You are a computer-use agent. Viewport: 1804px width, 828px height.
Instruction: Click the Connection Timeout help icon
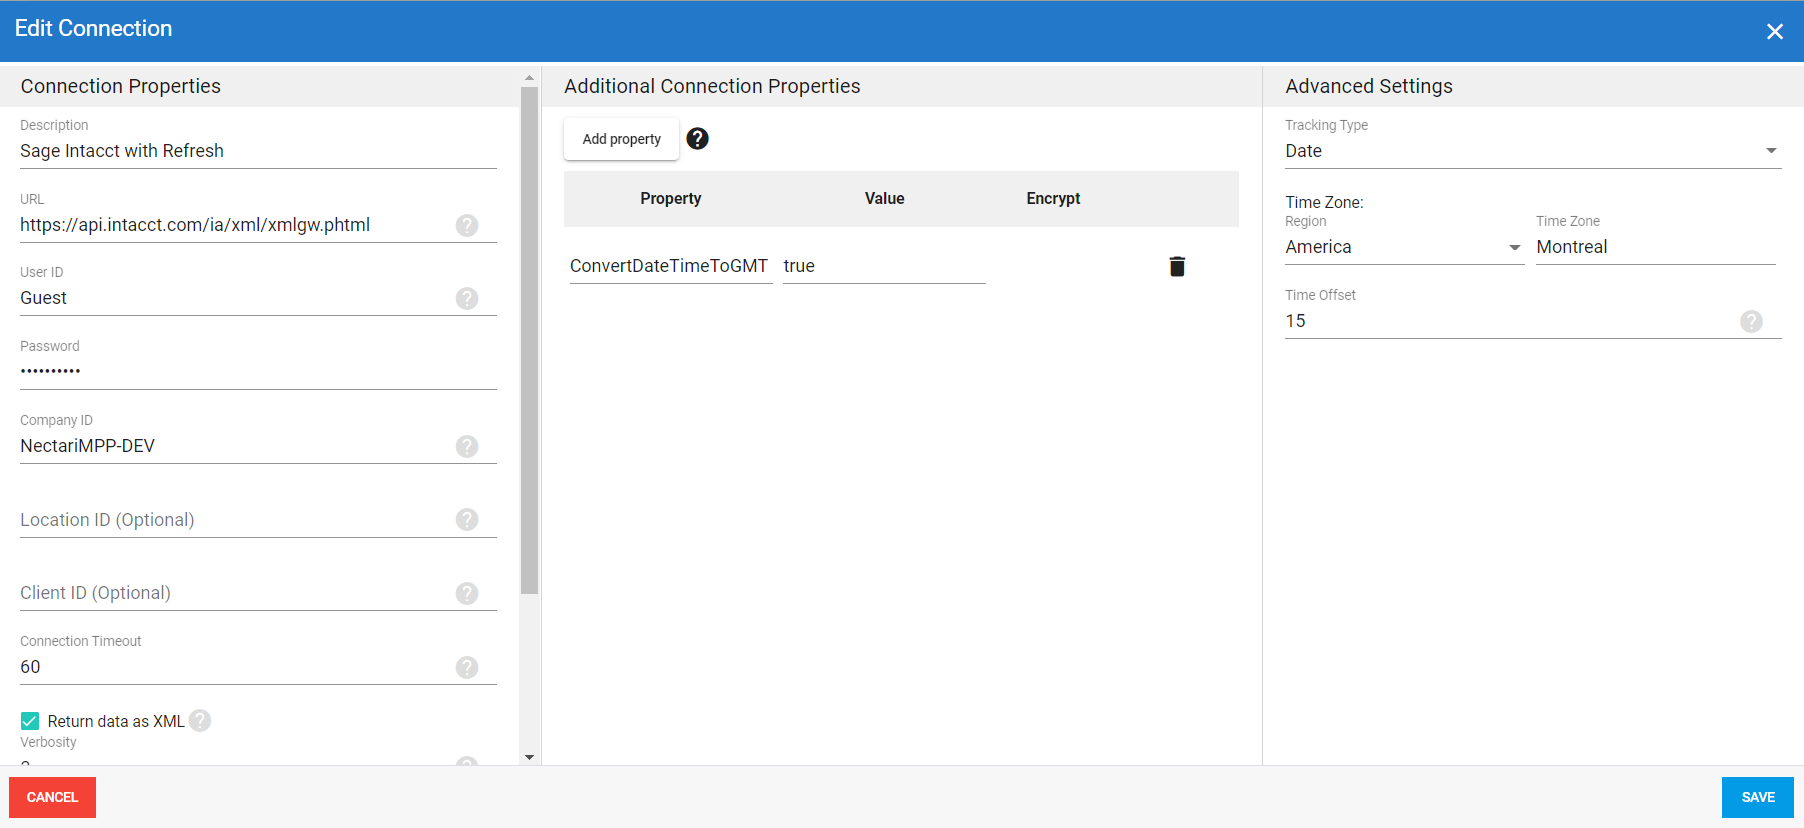[467, 667]
